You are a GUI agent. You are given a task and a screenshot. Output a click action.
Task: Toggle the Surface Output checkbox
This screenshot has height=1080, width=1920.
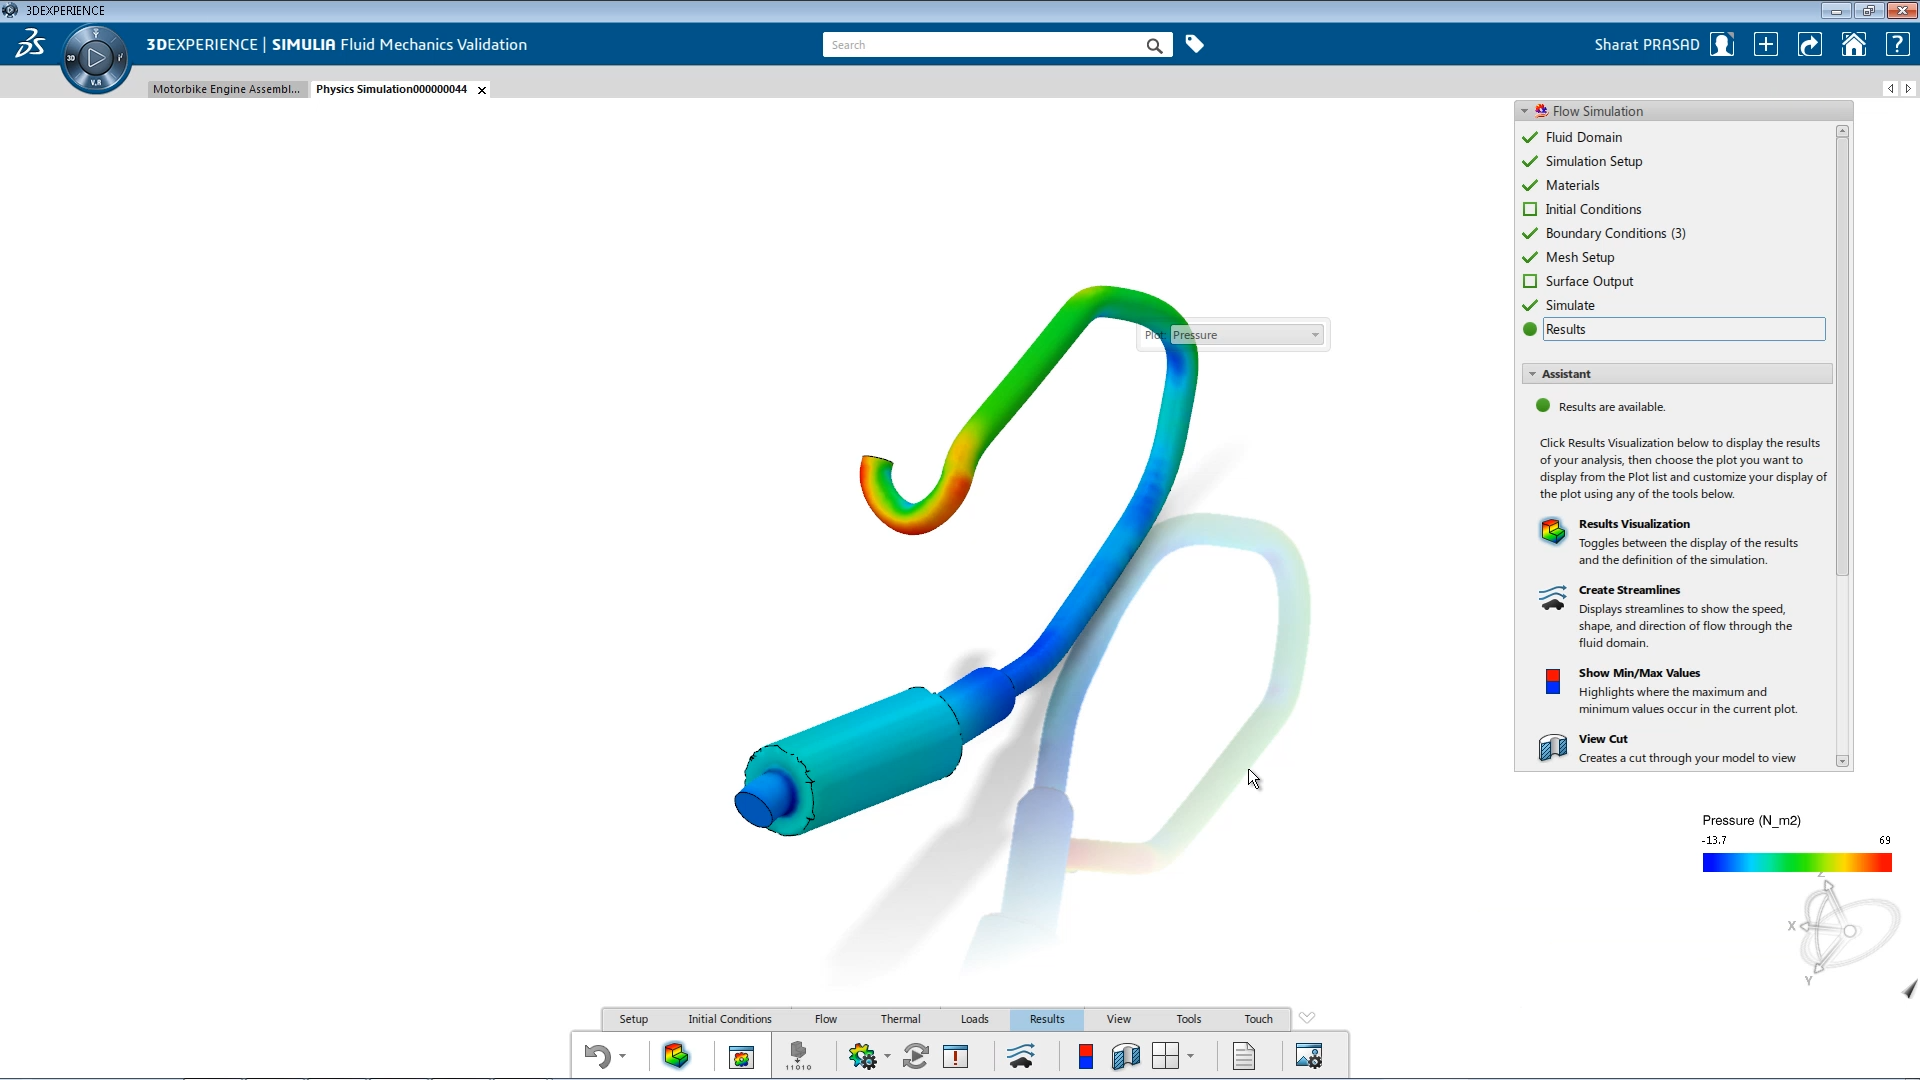click(1529, 281)
